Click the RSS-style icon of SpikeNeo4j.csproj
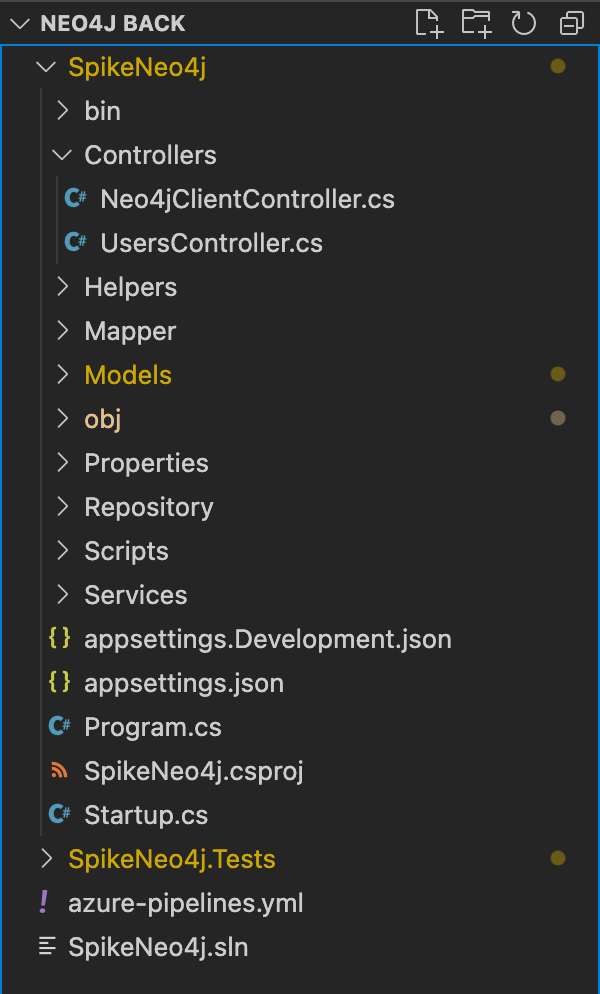 point(60,770)
